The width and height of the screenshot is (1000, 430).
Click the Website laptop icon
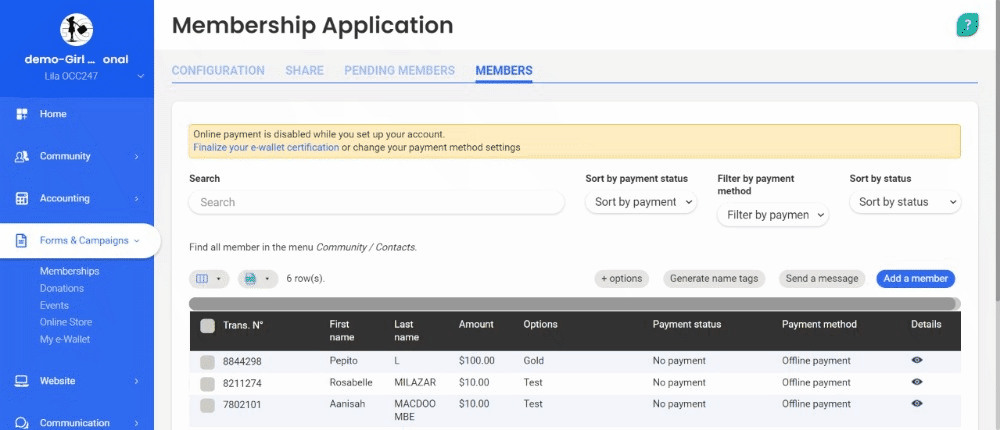[x=21, y=381]
